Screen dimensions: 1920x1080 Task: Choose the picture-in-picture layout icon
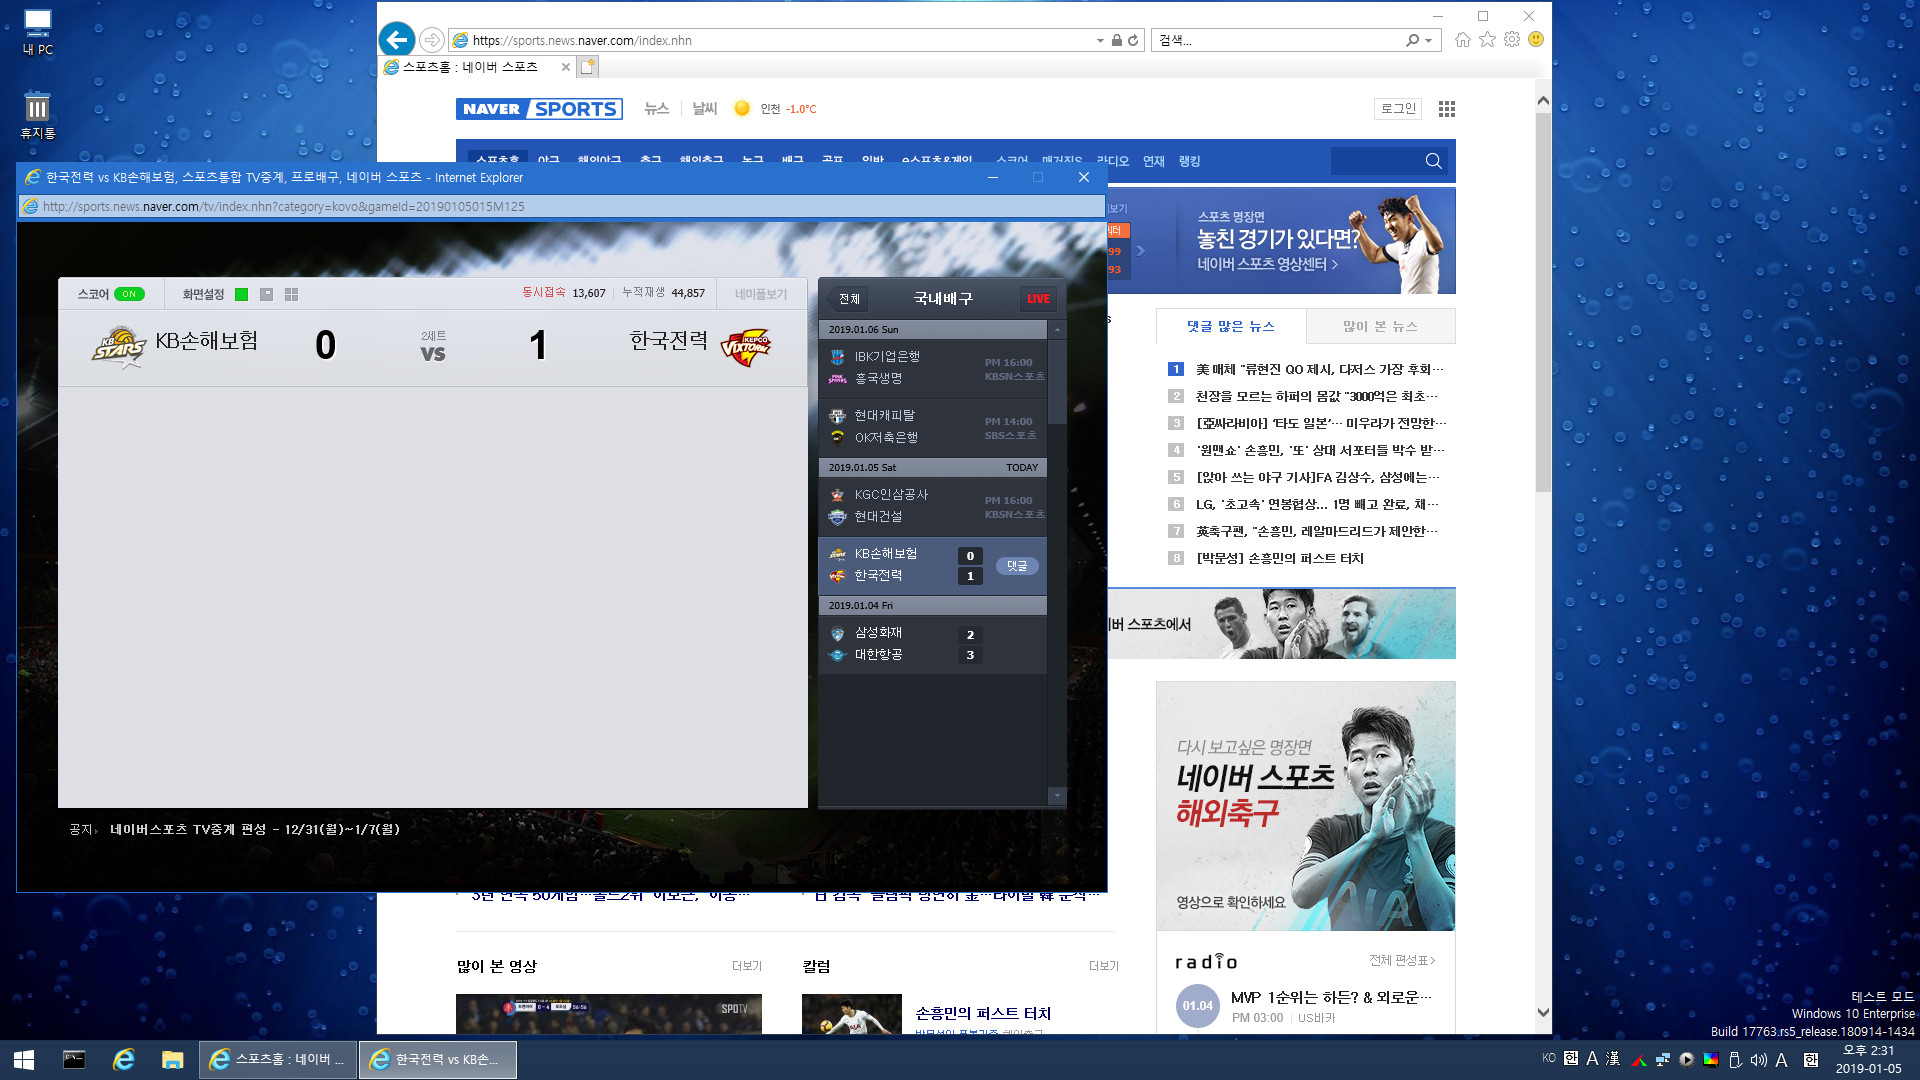click(266, 294)
